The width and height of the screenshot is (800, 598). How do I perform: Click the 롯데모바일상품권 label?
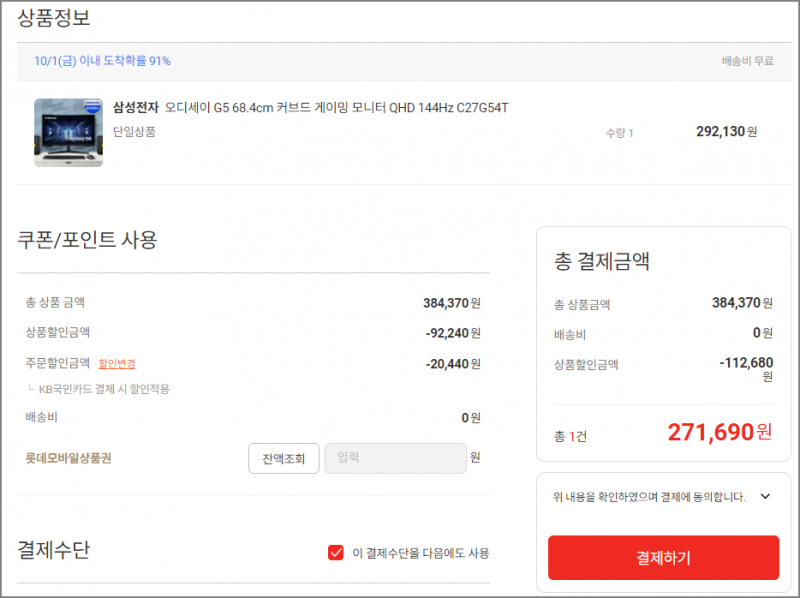click(68, 458)
